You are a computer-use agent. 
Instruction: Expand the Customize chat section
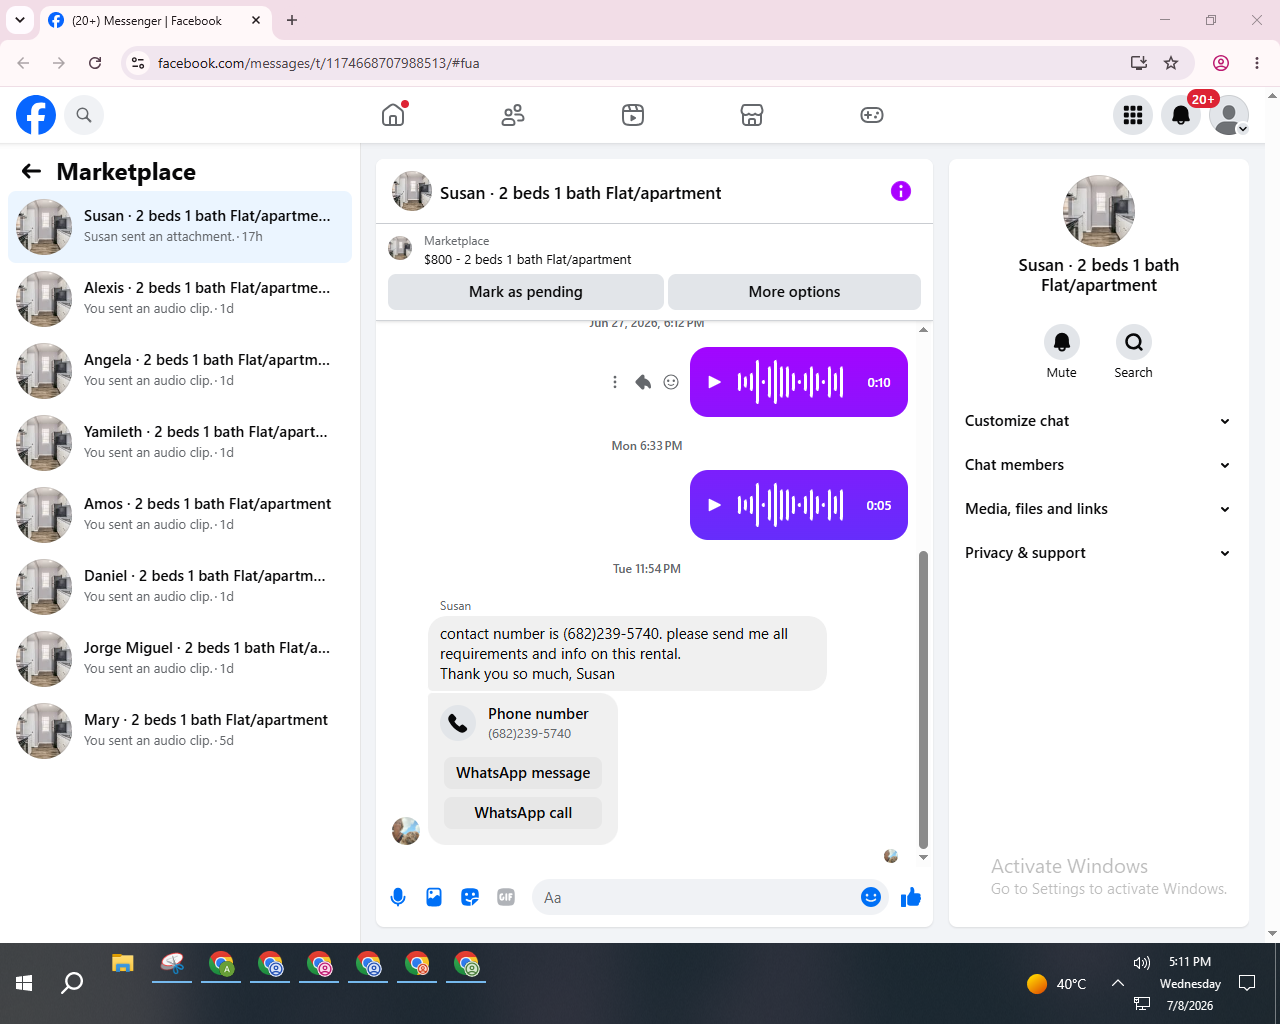click(1098, 421)
